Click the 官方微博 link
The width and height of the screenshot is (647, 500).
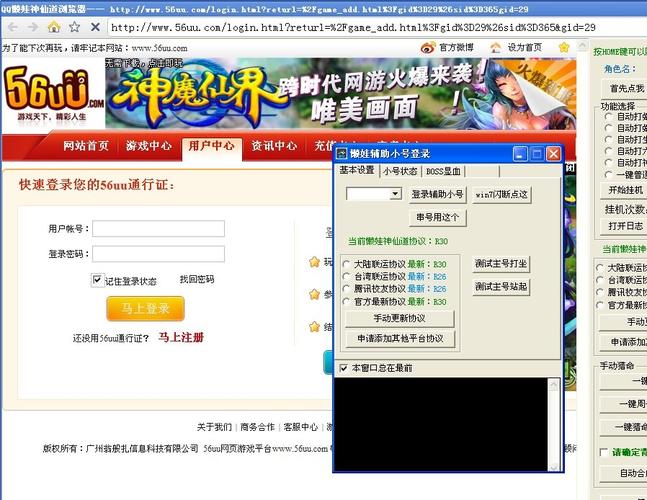pyautogui.click(x=456, y=47)
